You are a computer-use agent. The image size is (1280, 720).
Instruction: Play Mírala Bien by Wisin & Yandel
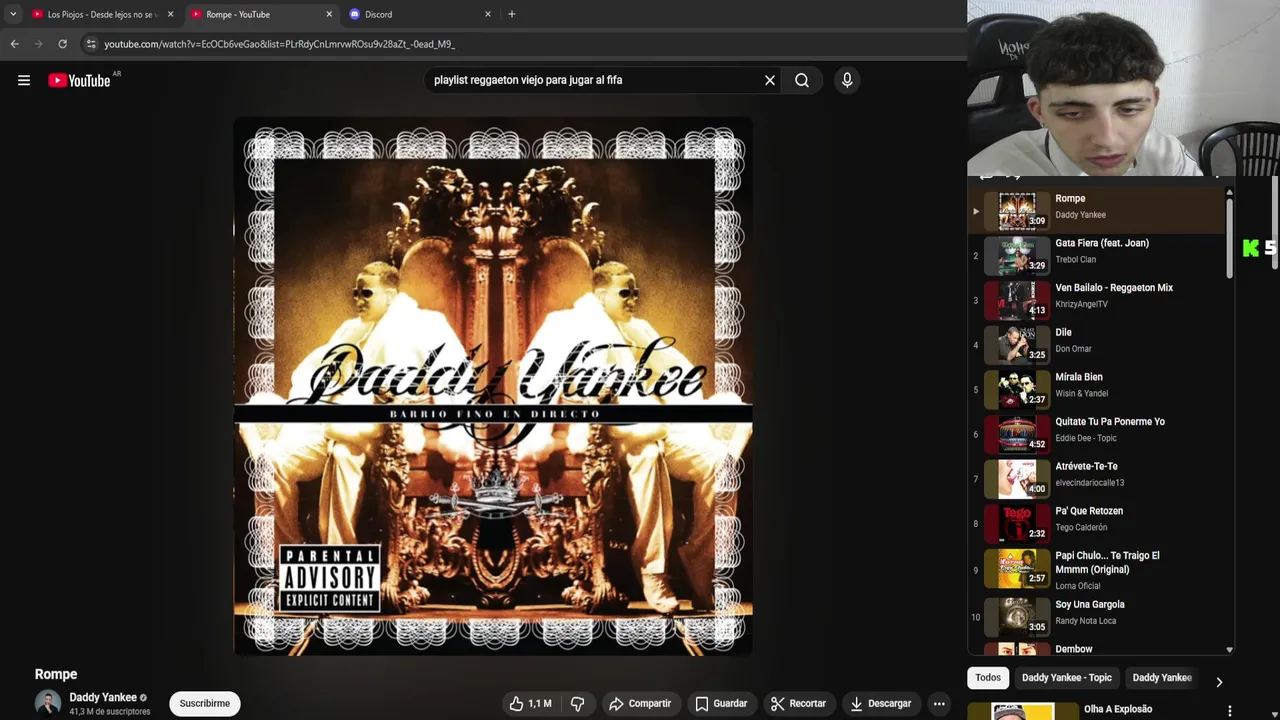(x=1097, y=389)
